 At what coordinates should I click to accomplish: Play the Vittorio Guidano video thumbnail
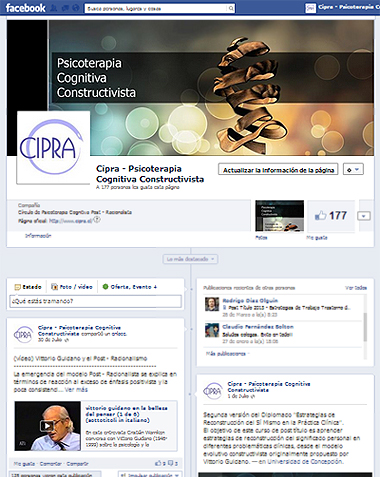pyautogui.click(x=47, y=426)
